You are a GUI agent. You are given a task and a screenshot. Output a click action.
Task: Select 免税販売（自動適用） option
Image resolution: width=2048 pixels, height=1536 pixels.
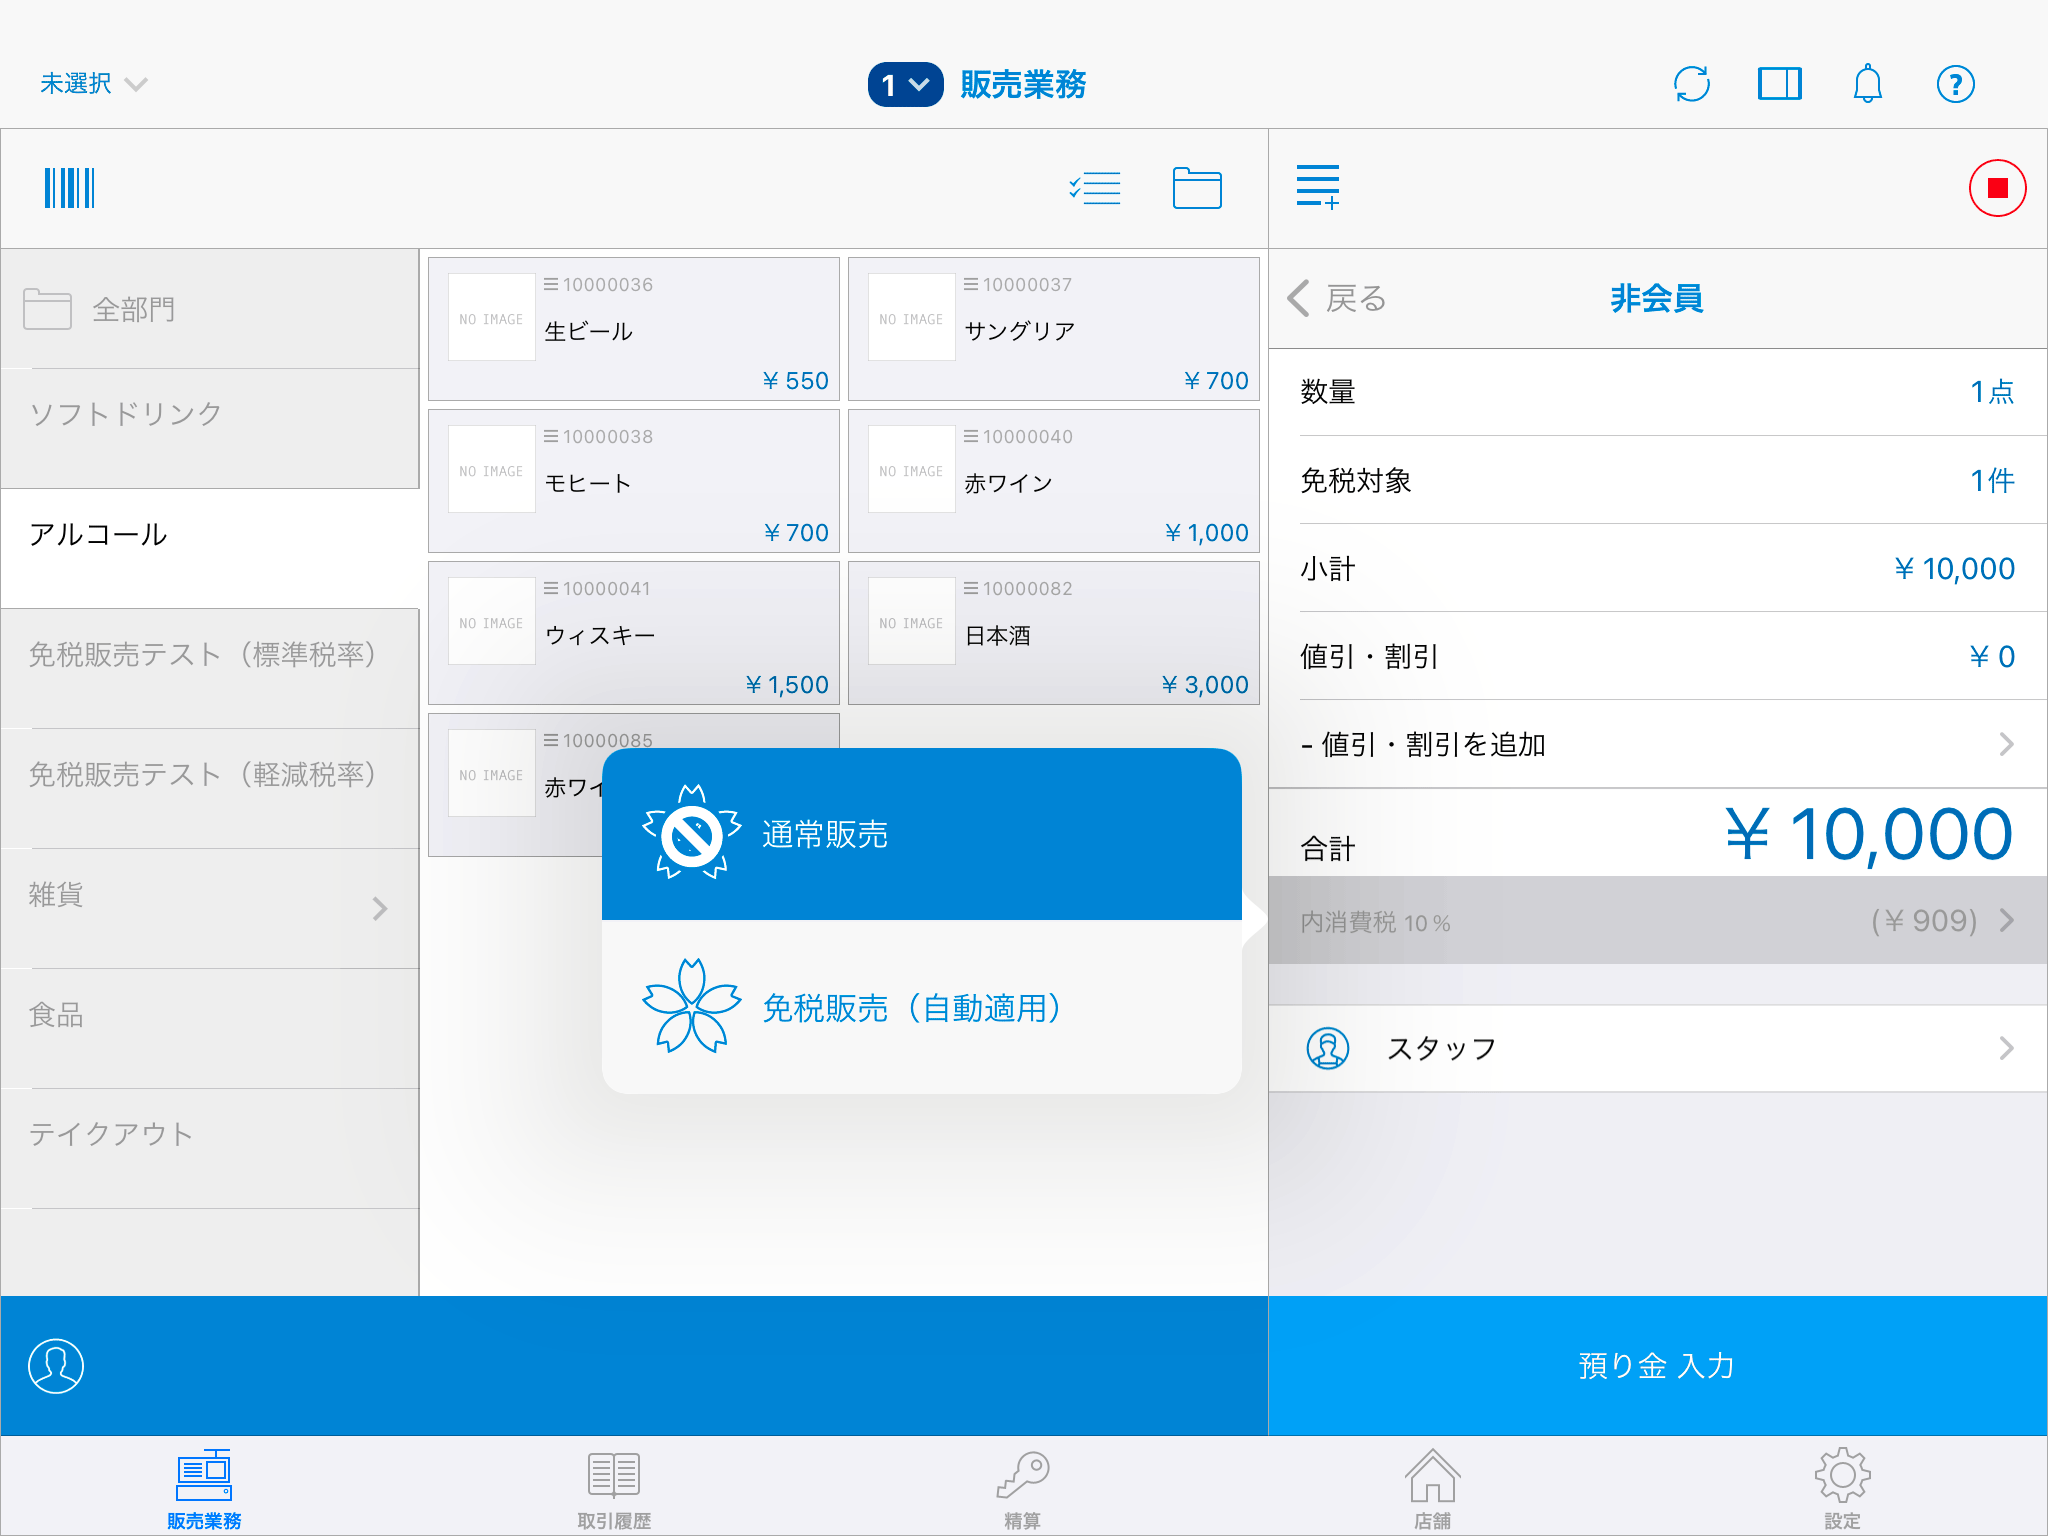click(922, 1007)
